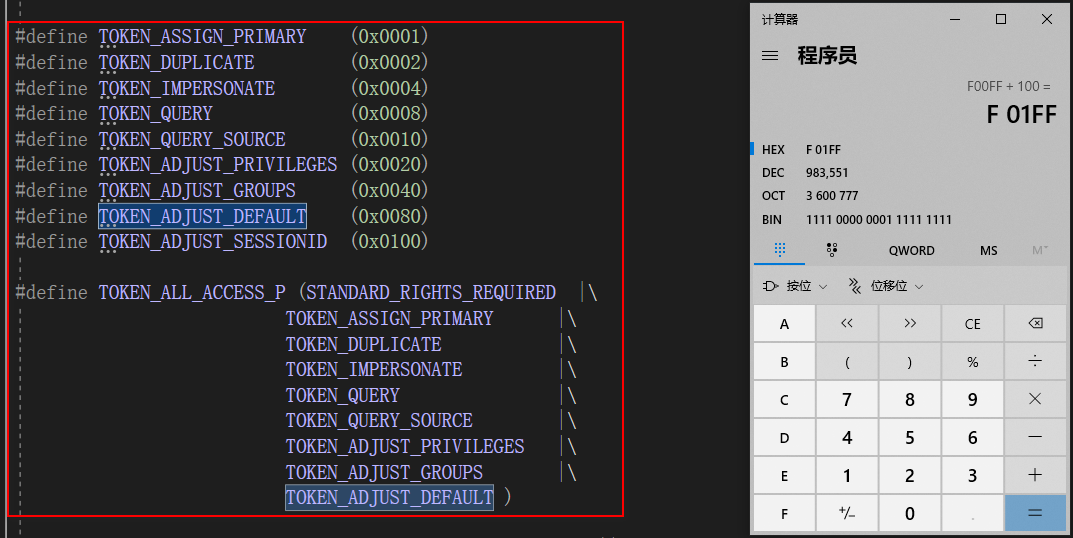Click TOKEN_ADJUST_GROUPS inside the macro body

point(384,473)
